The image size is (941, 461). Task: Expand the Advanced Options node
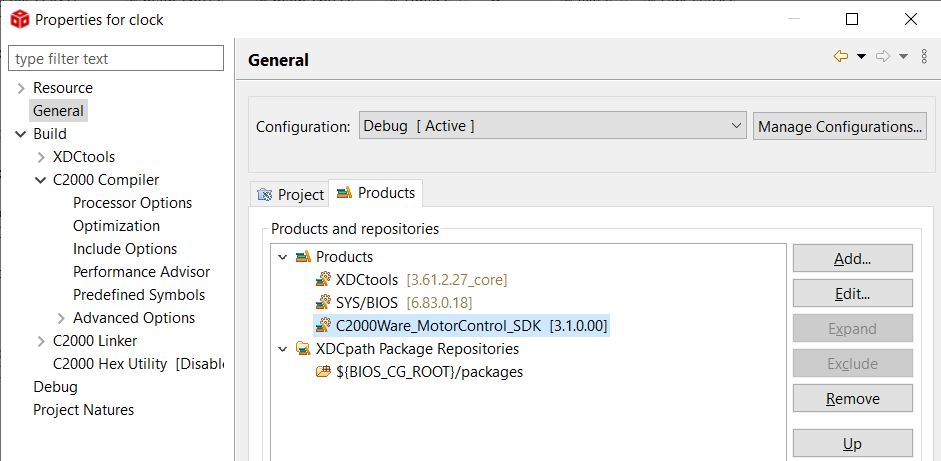click(x=61, y=318)
